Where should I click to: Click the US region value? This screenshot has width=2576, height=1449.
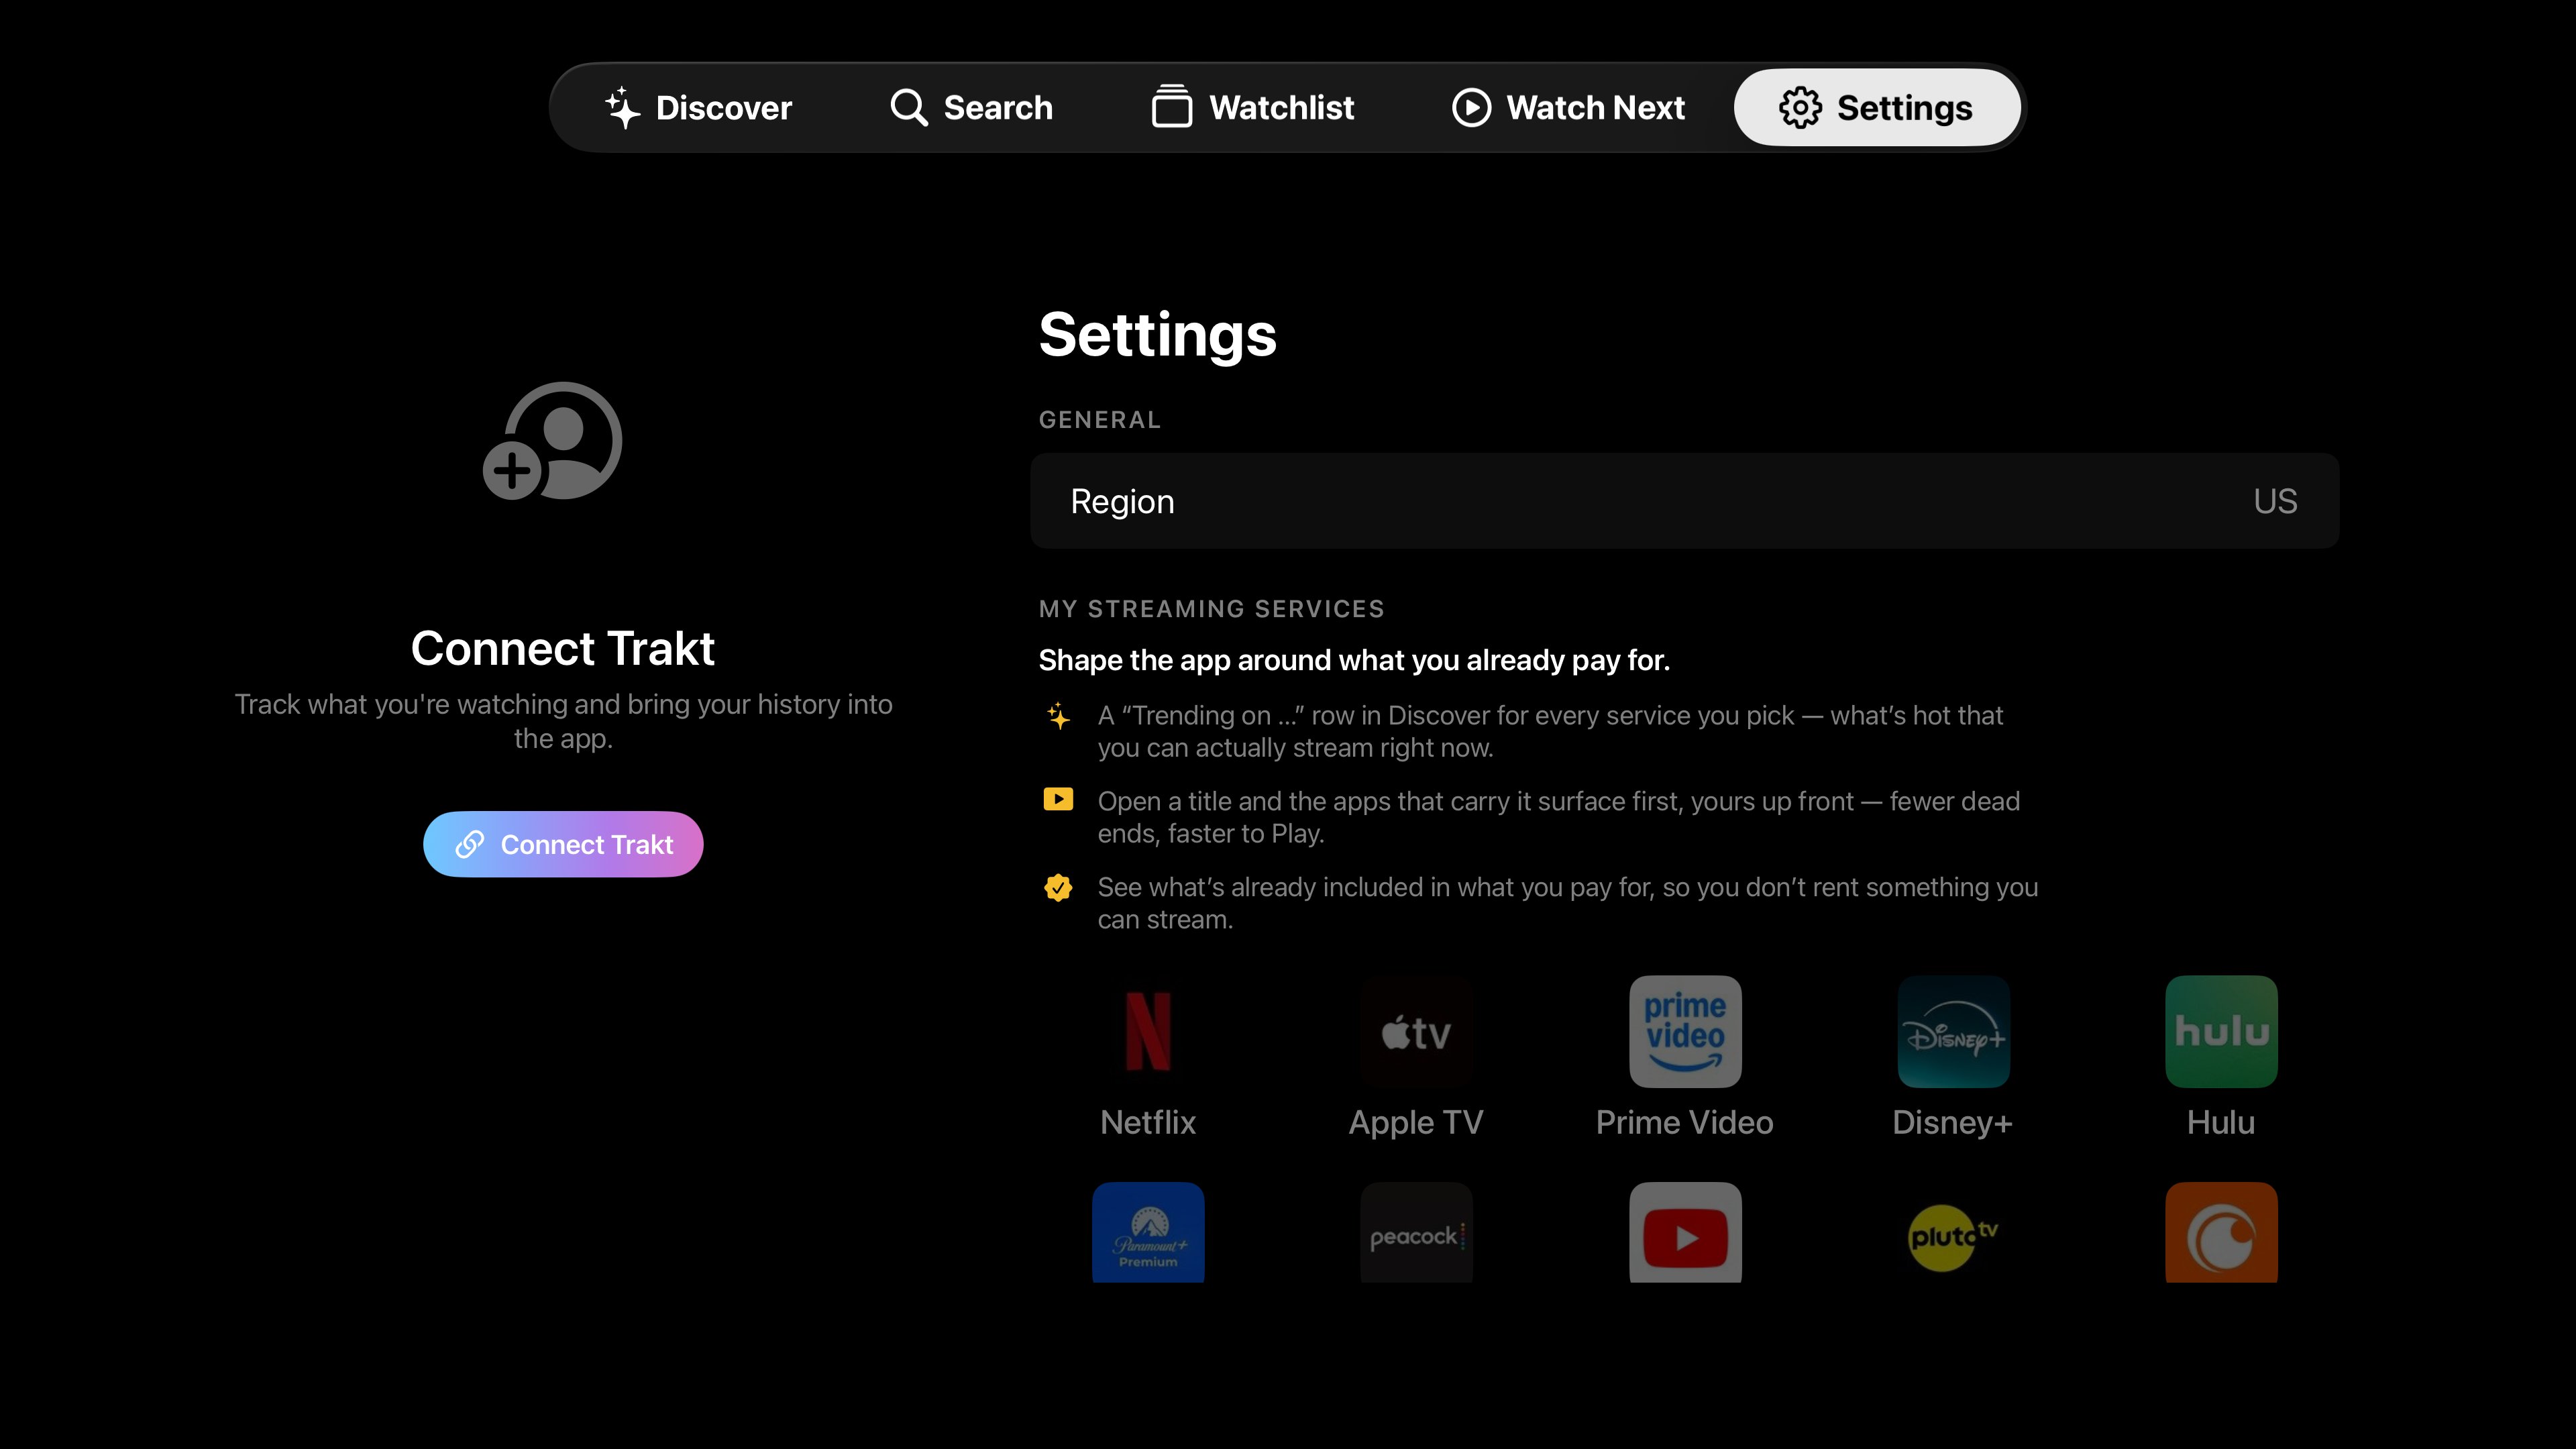tap(2275, 501)
